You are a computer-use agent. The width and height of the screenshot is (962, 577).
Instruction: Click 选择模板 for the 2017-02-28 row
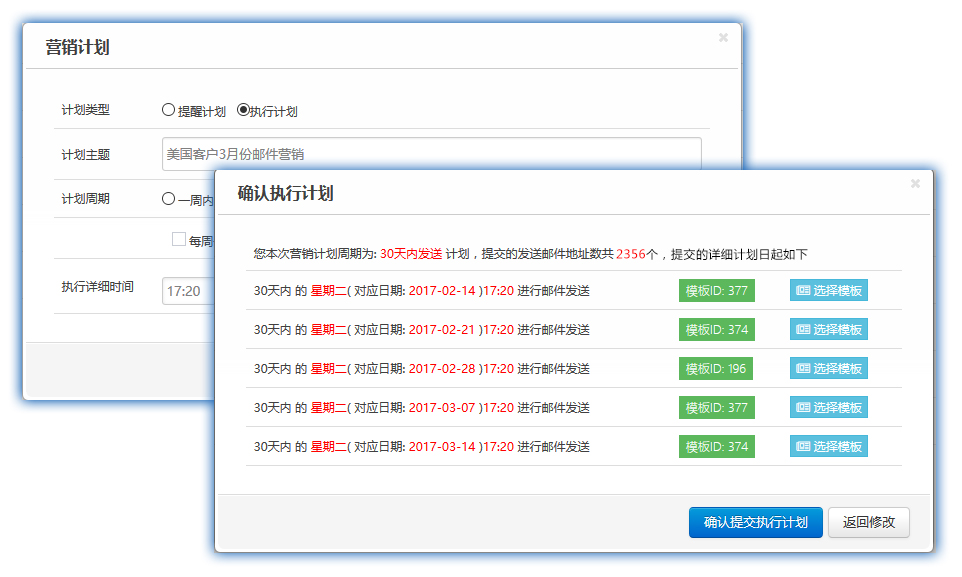click(x=828, y=369)
